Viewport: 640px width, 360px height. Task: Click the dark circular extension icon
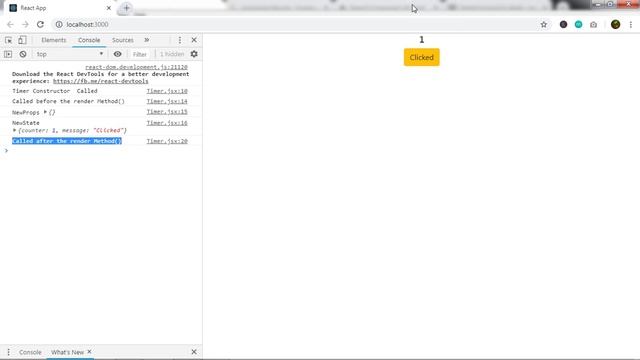coord(563,24)
